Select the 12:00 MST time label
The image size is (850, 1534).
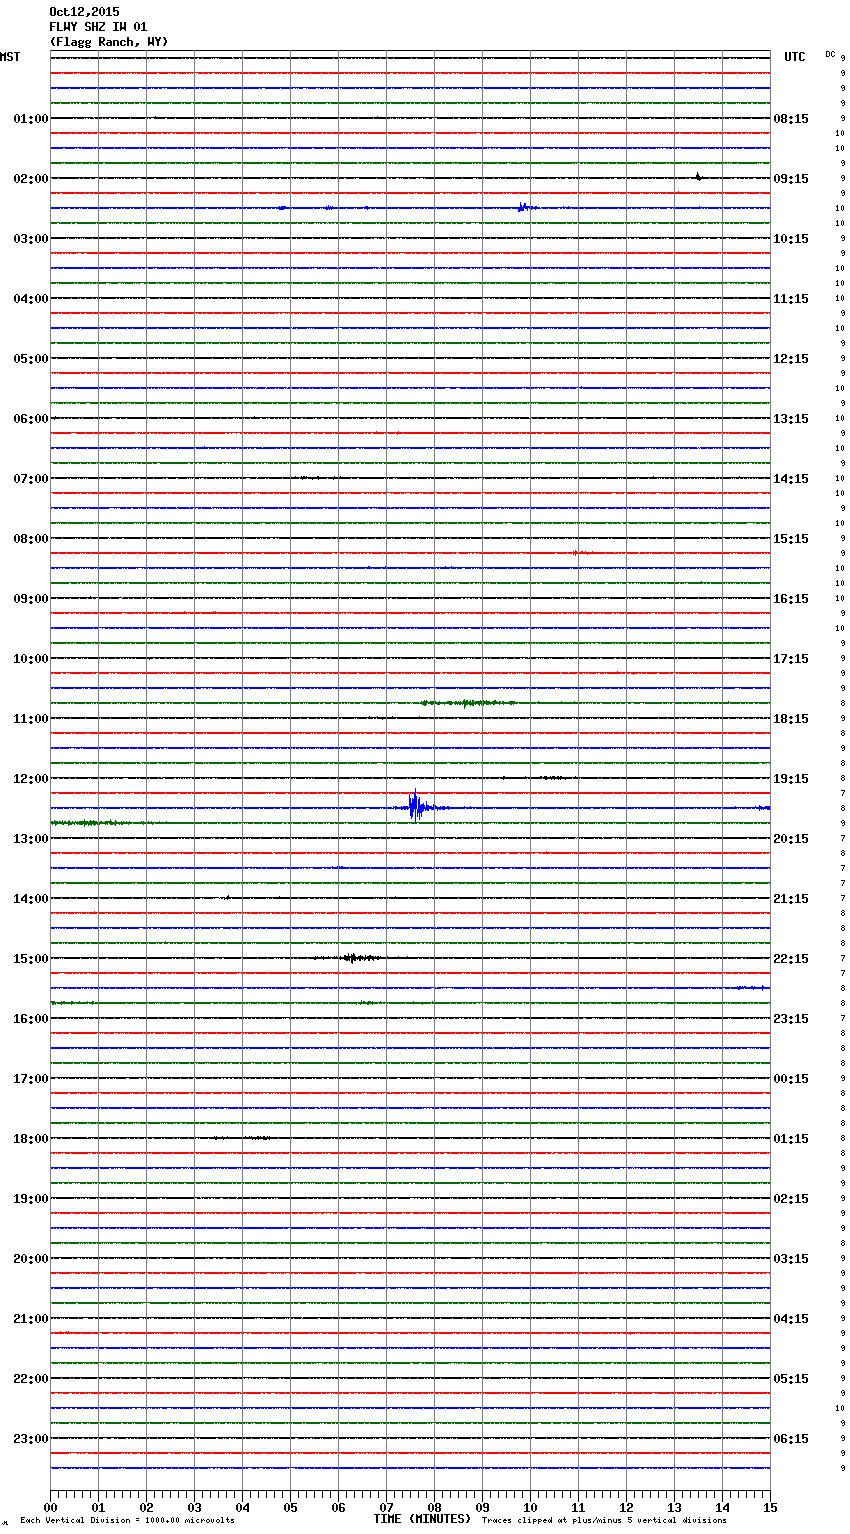(30, 779)
